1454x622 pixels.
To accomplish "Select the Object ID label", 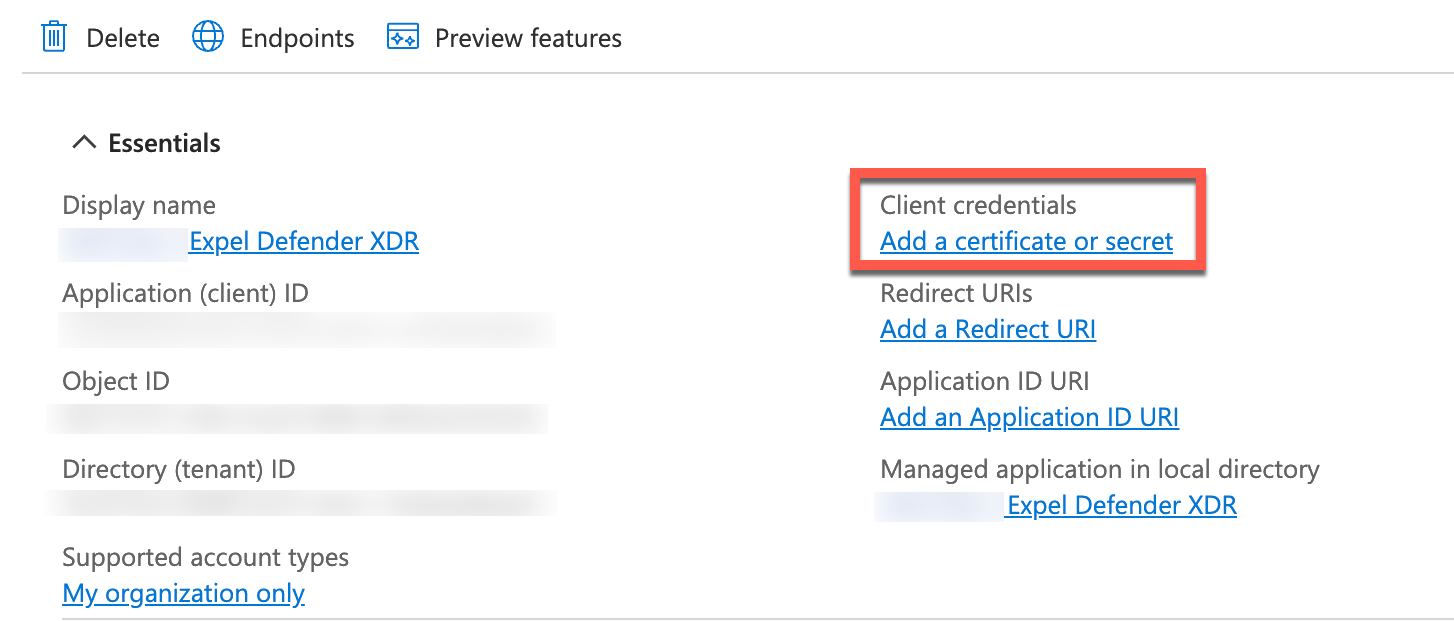I will [116, 381].
